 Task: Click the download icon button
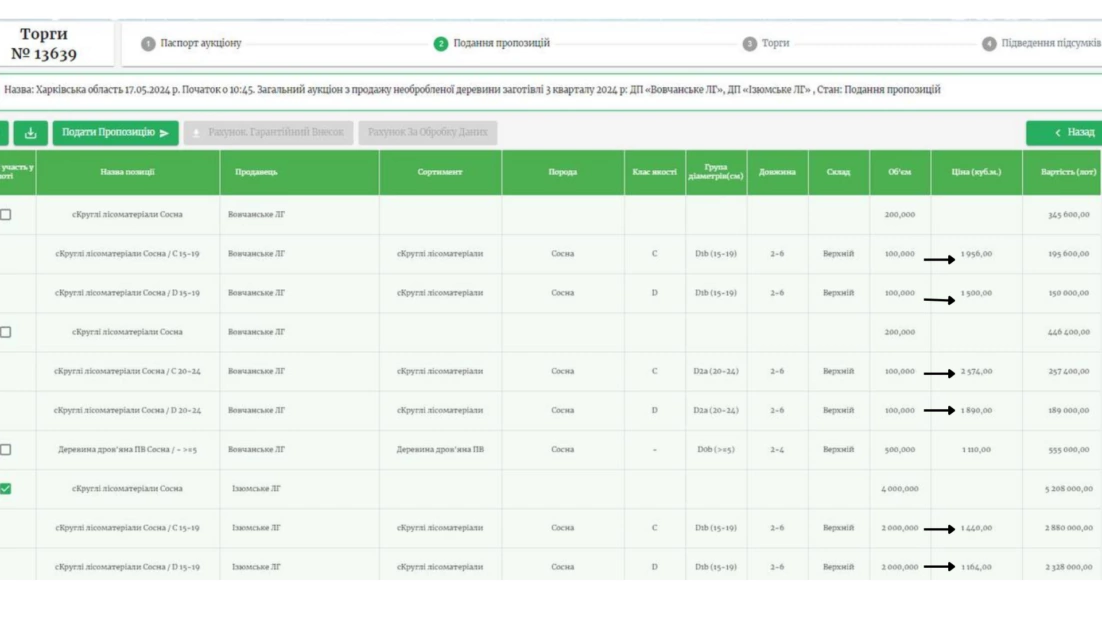coord(30,133)
